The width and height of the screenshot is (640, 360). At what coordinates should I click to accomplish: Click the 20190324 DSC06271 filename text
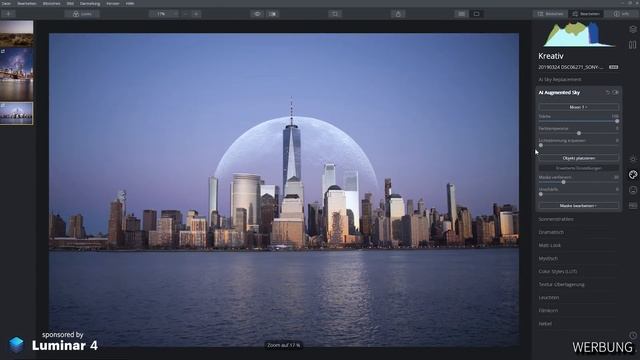tap(570, 67)
